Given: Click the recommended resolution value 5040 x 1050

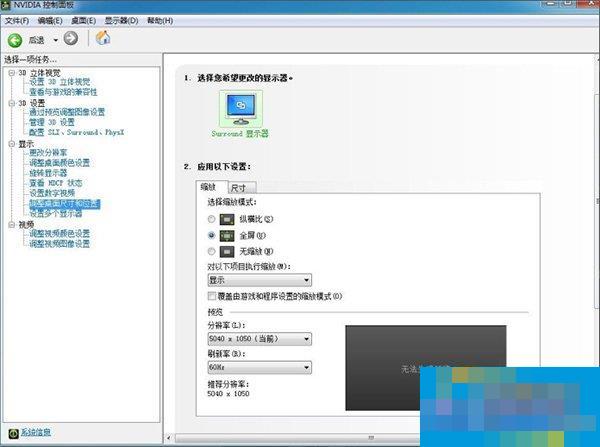Looking at the screenshot, I should point(228,394).
